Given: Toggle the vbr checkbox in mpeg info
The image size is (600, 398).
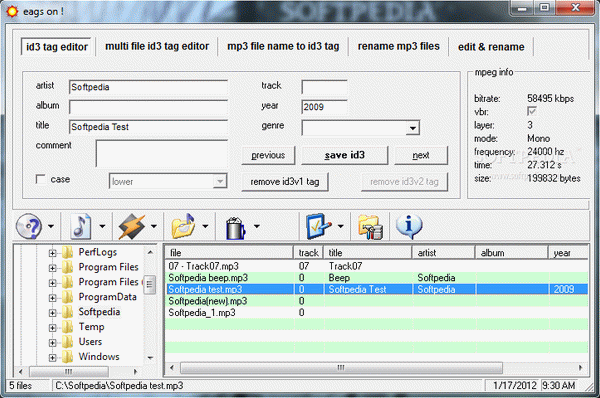Looking at the screenshot, I should click(532, 111).
